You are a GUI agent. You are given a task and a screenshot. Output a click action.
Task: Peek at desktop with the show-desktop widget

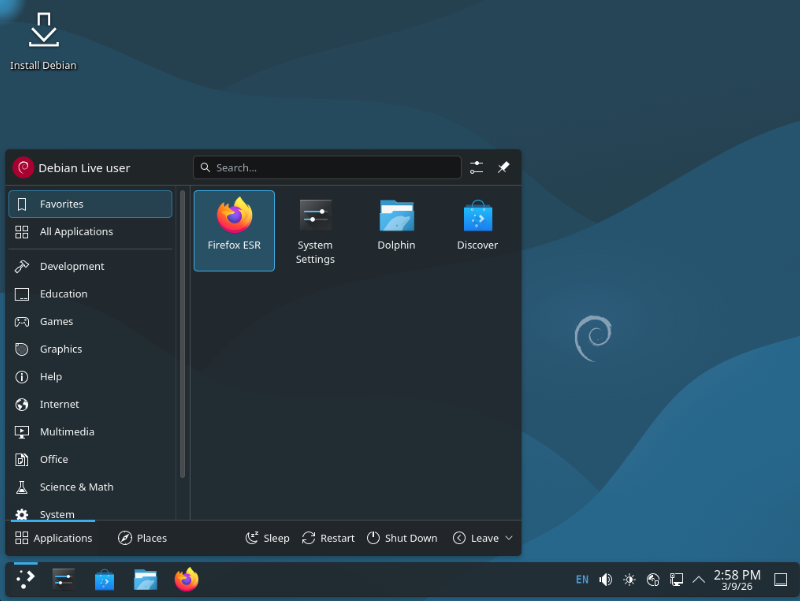point(780,579)
